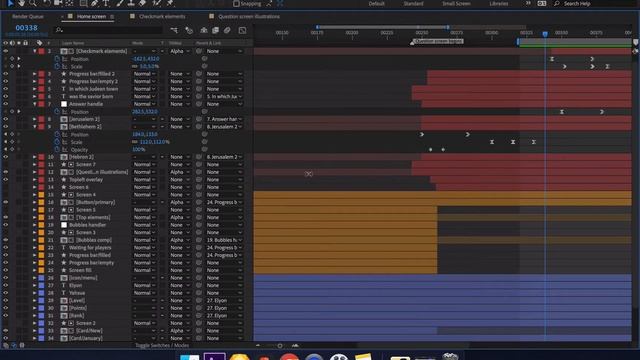Select the Camera tool
This screenshot has height=360, width=640.
pyautogui.click(x=58, y=3)
